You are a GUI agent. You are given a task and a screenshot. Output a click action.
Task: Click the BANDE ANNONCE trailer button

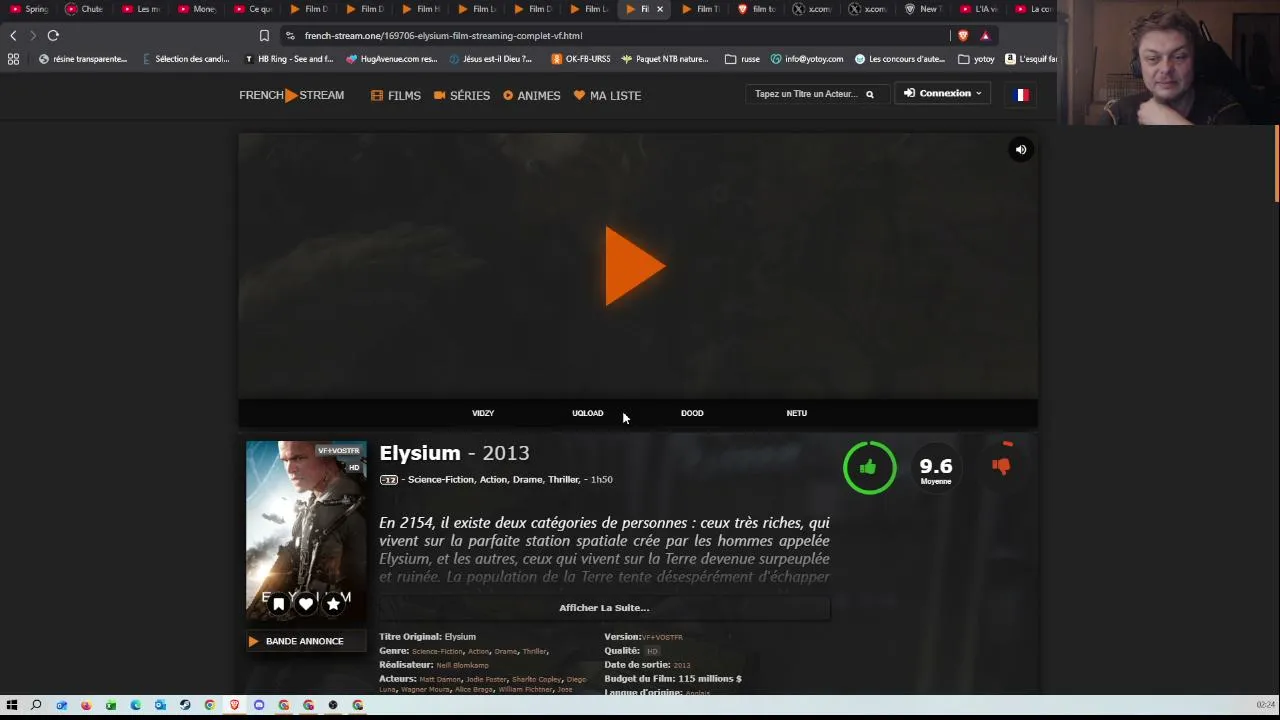306,641
